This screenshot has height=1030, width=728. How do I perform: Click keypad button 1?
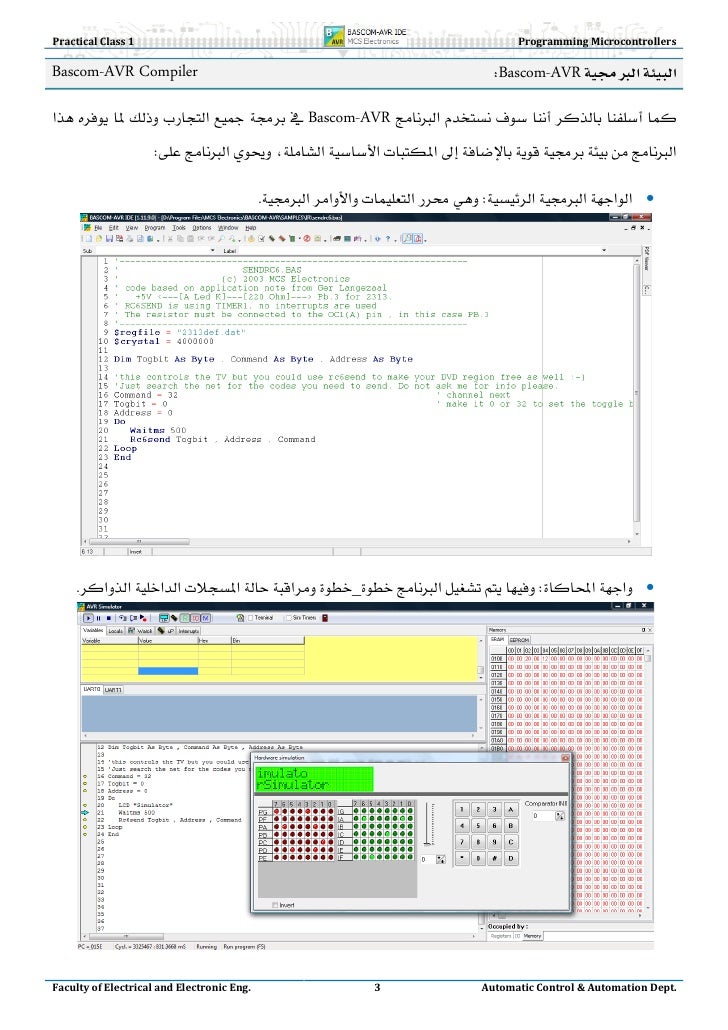462,809
